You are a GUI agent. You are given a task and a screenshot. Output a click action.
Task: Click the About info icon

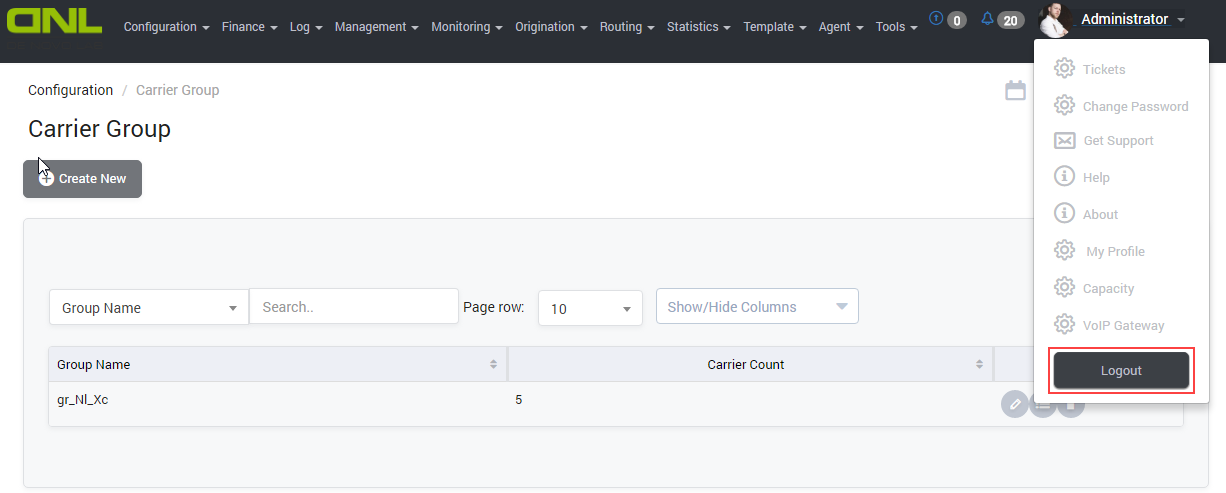[x=1064, y=214]
